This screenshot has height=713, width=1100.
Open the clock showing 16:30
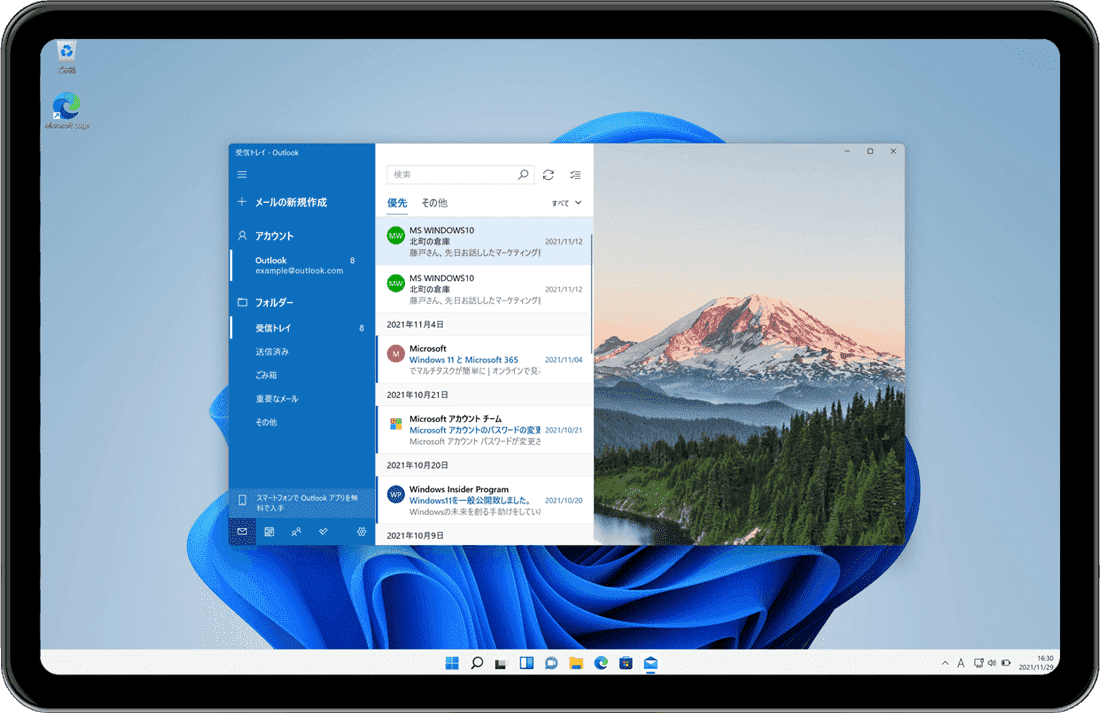click(1036, 663)
